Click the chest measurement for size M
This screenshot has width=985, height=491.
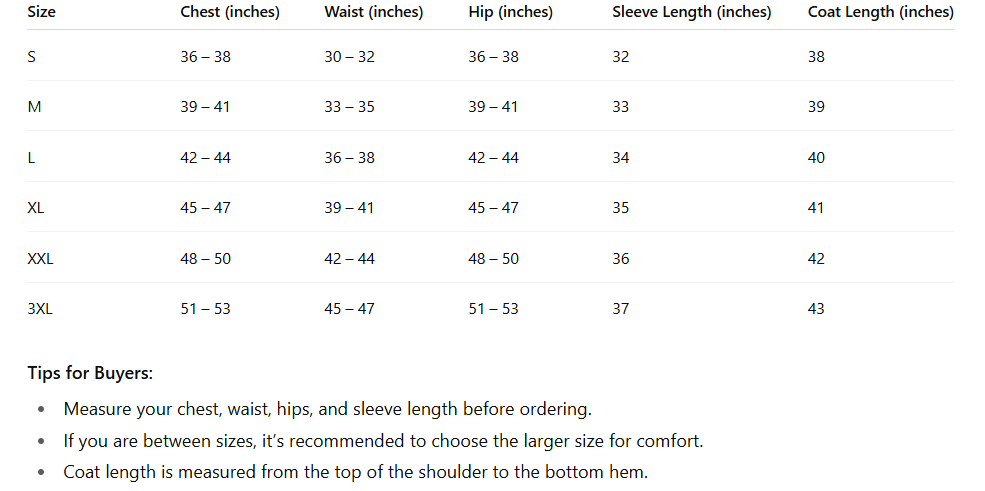pyautogui.click(x=205, y=107)
